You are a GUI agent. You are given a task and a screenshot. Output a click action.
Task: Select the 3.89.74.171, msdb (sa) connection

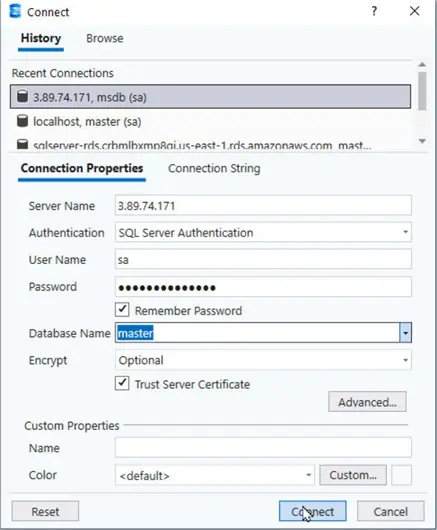(211, 97)
